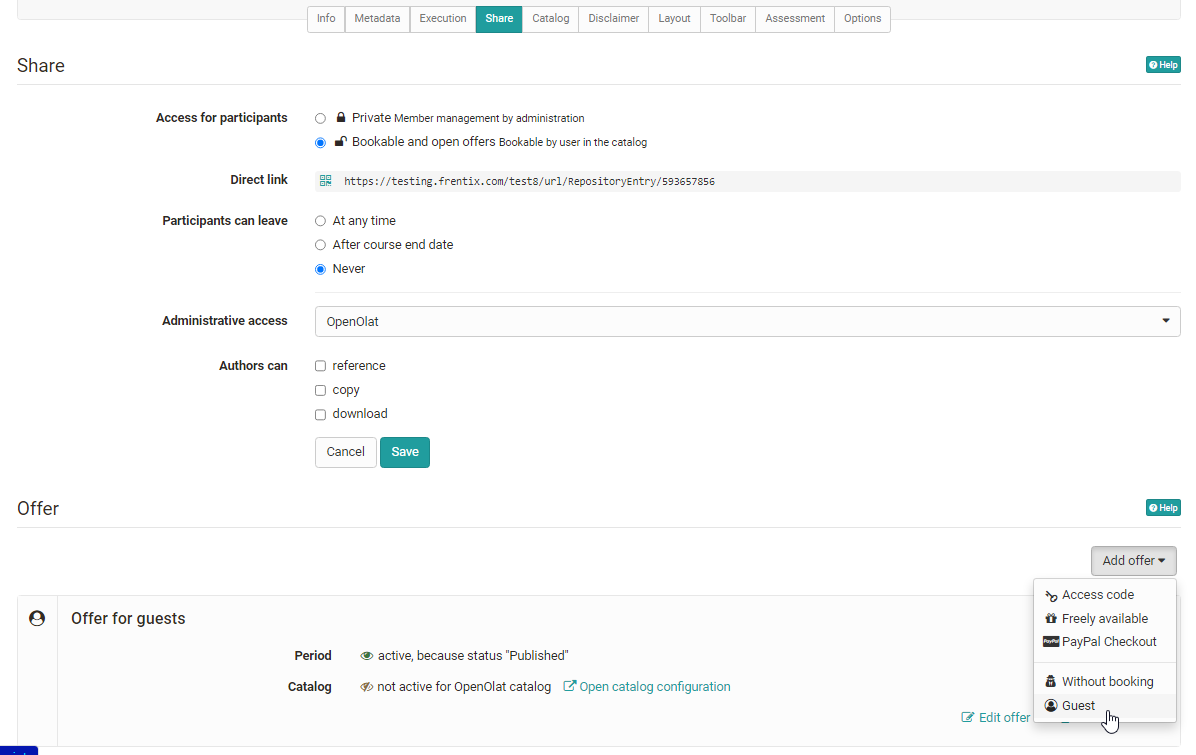Viewport: 1196px width, 755px height.
Task: Open the Administrative access dropdown
Action: tap(747, 322)
